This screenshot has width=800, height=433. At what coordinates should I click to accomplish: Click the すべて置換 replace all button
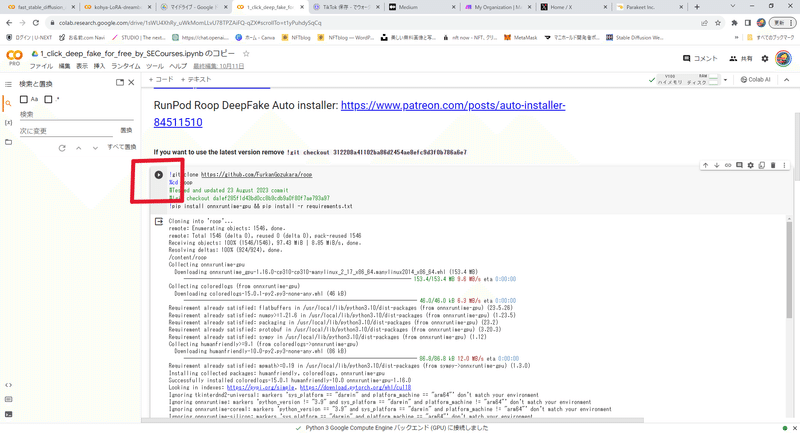coord(121,147)
